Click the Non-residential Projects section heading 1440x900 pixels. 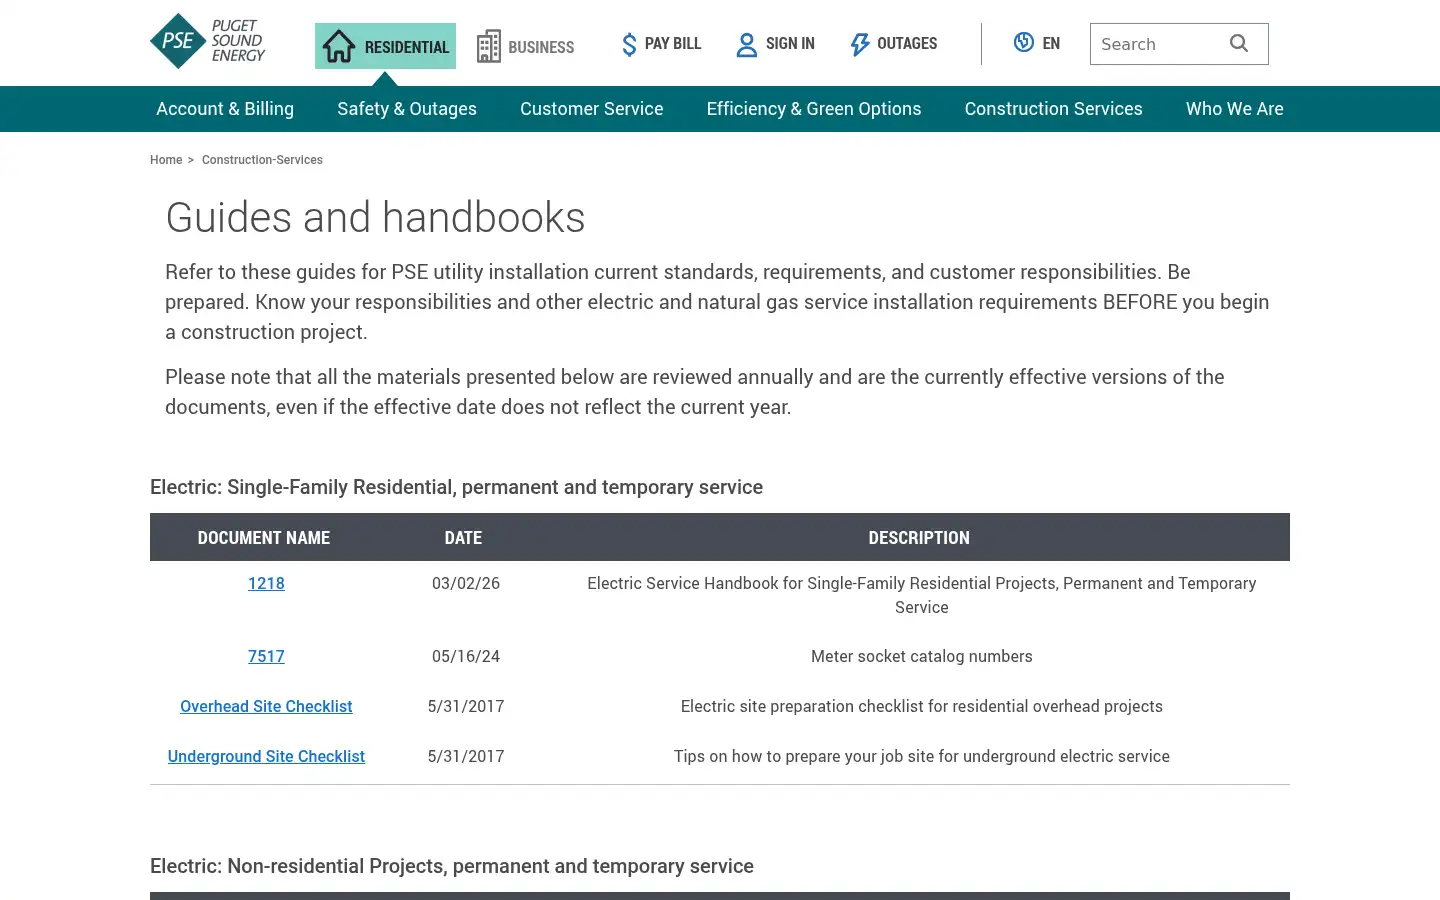click(x=452, y=866)
